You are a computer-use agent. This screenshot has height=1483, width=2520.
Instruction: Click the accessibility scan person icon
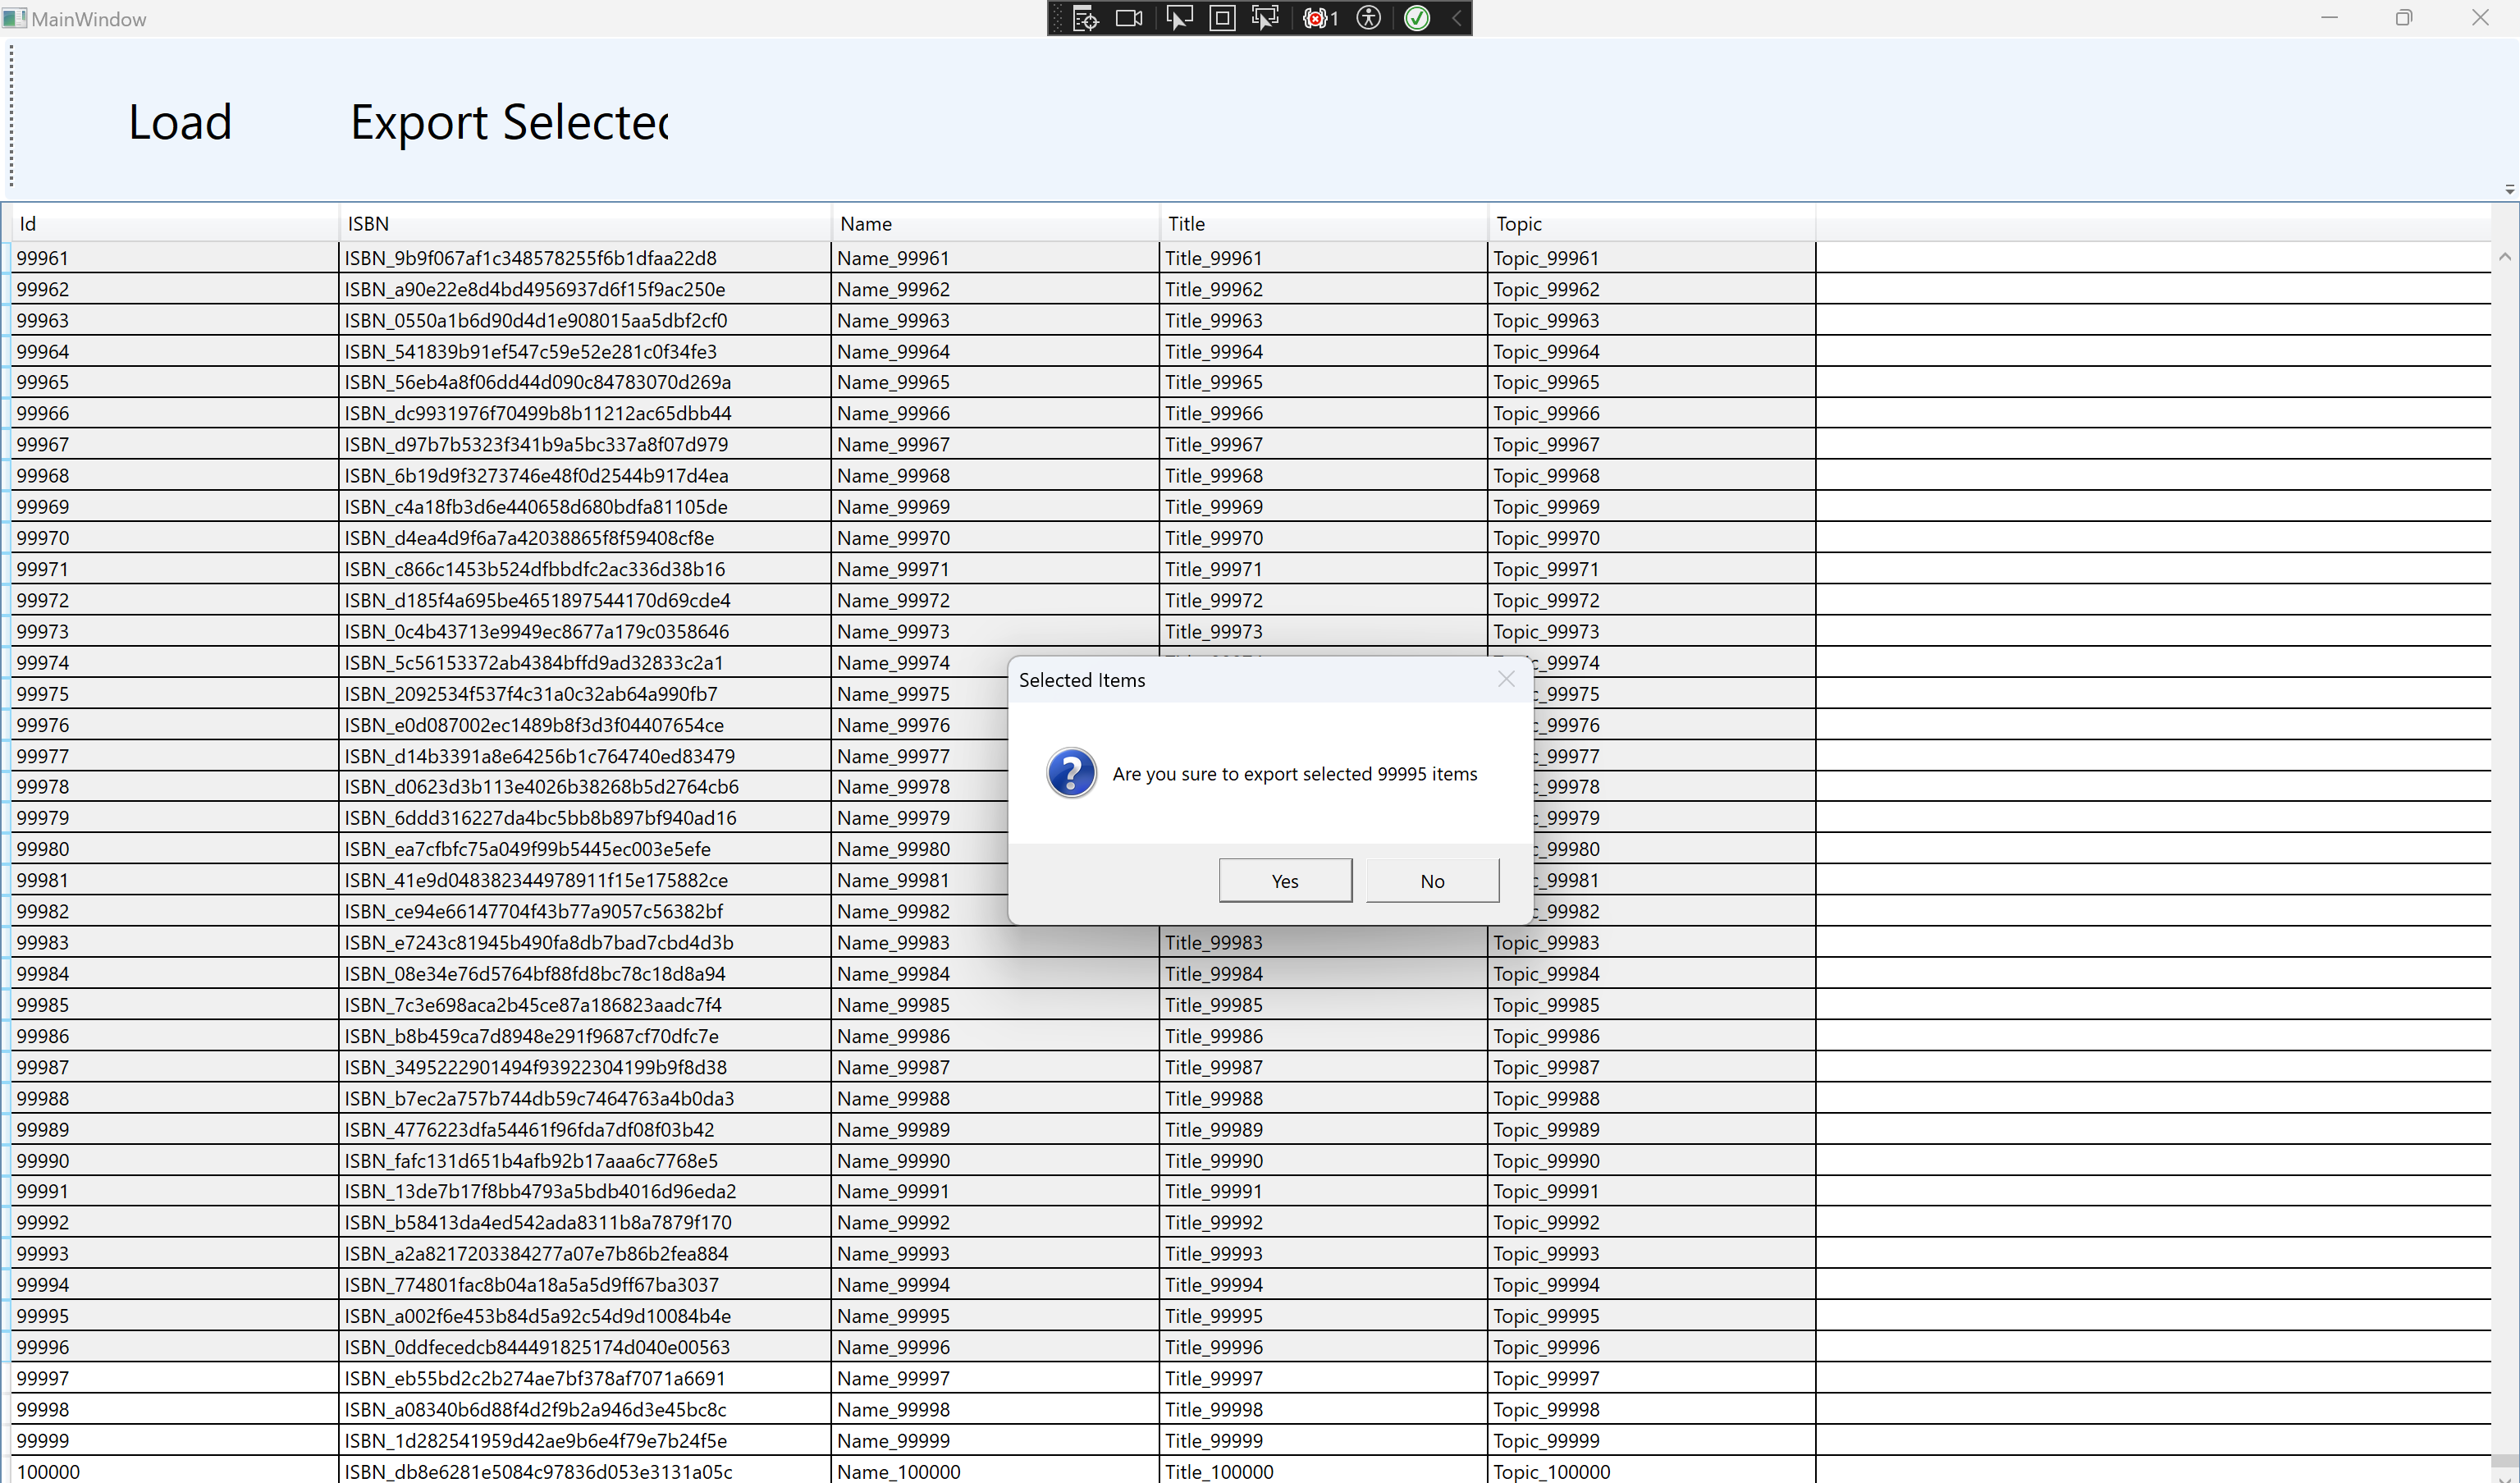point(1369,18)
